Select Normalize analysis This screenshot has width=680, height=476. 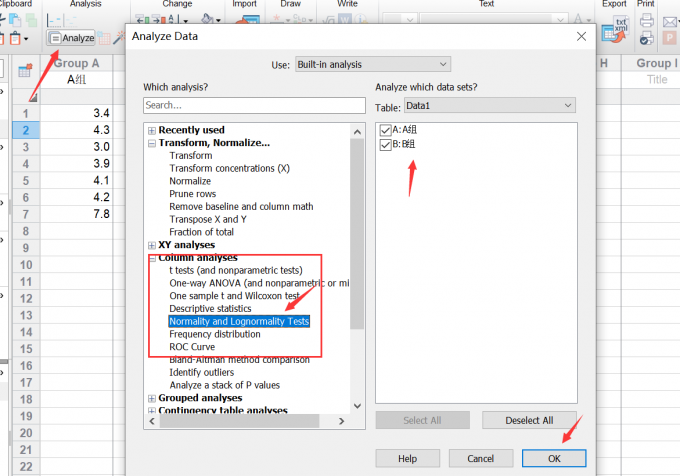pos(190,181)
